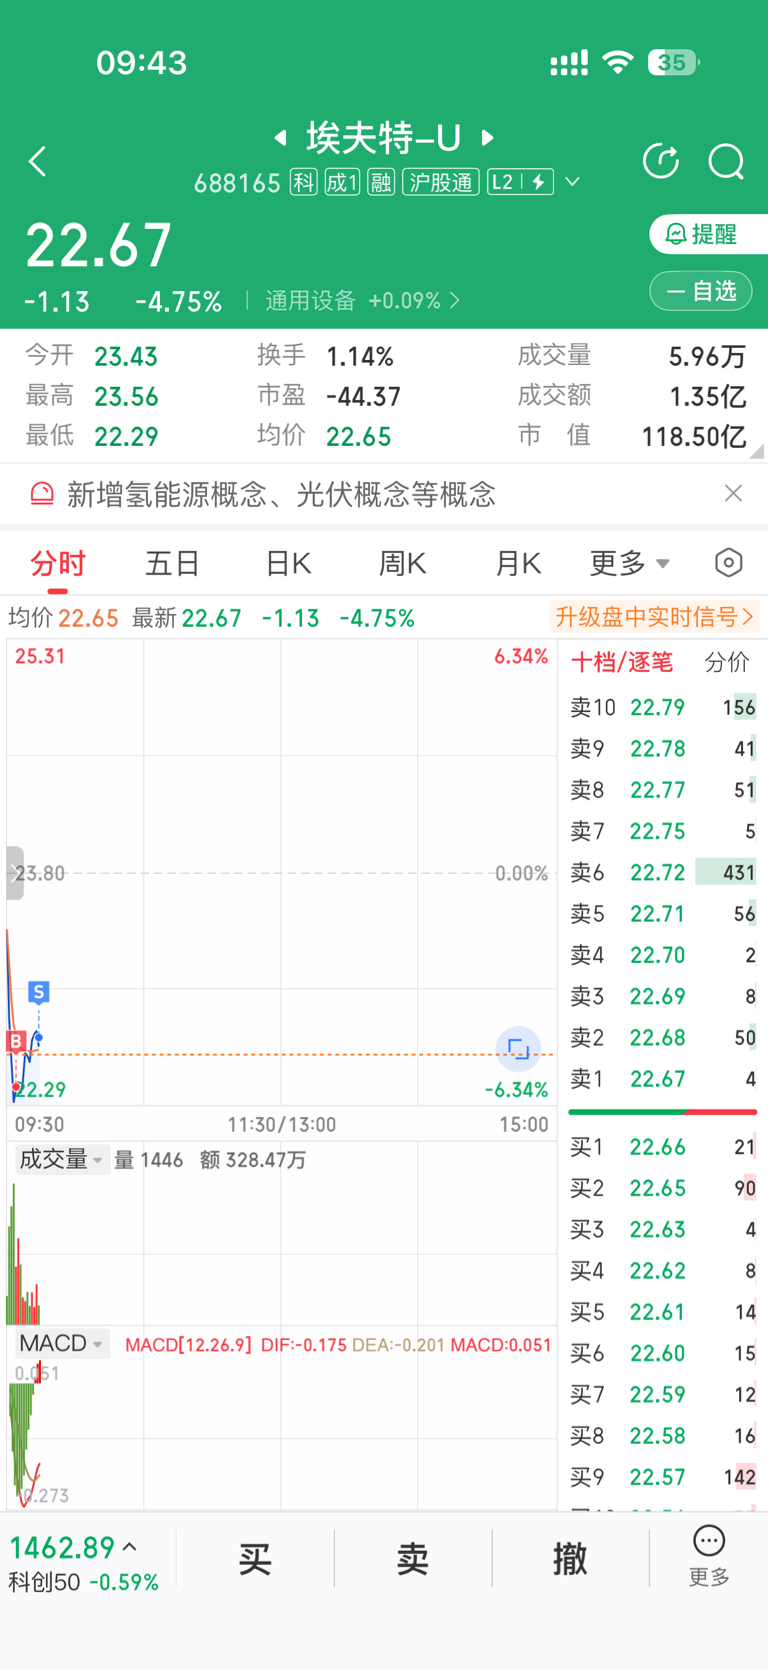
Task: Tap the L2 lightning badge
Action: [x=520, y=182]
